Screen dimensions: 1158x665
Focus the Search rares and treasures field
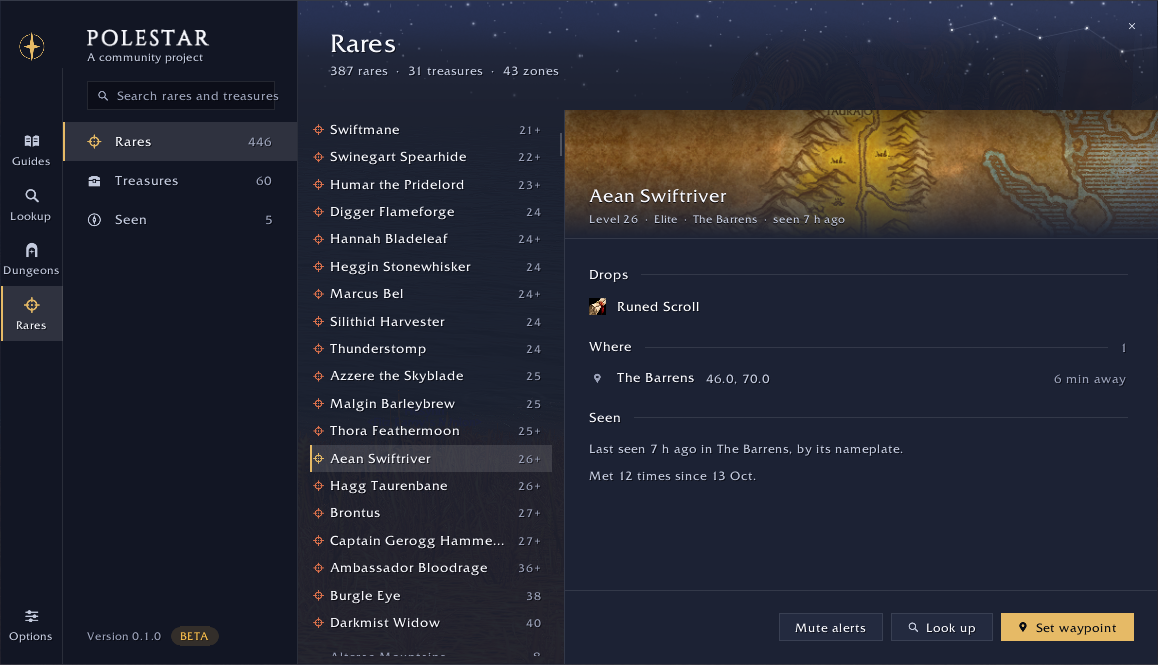tap(181, 96)
